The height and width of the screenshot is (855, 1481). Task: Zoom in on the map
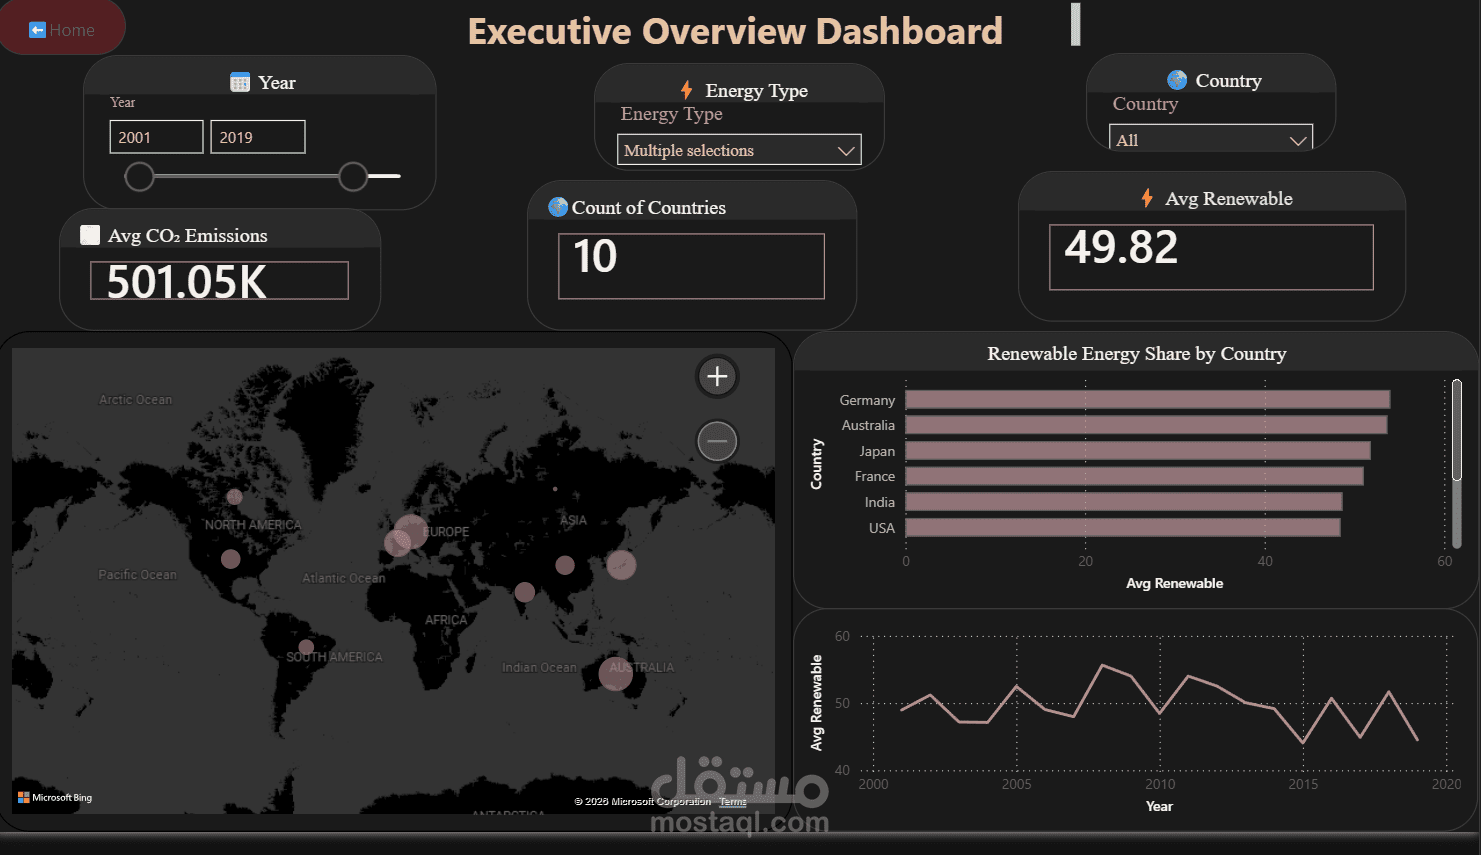click(x=717, y=377)
